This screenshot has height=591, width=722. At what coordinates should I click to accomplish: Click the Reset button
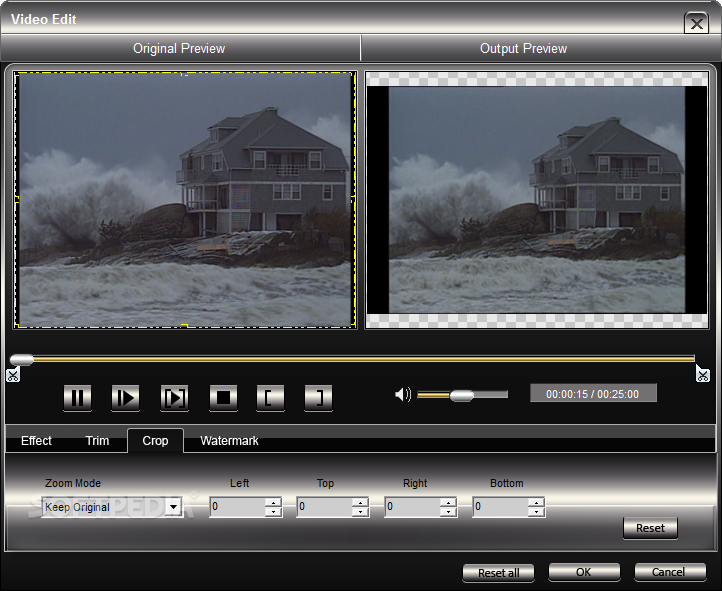coord(650,528)
